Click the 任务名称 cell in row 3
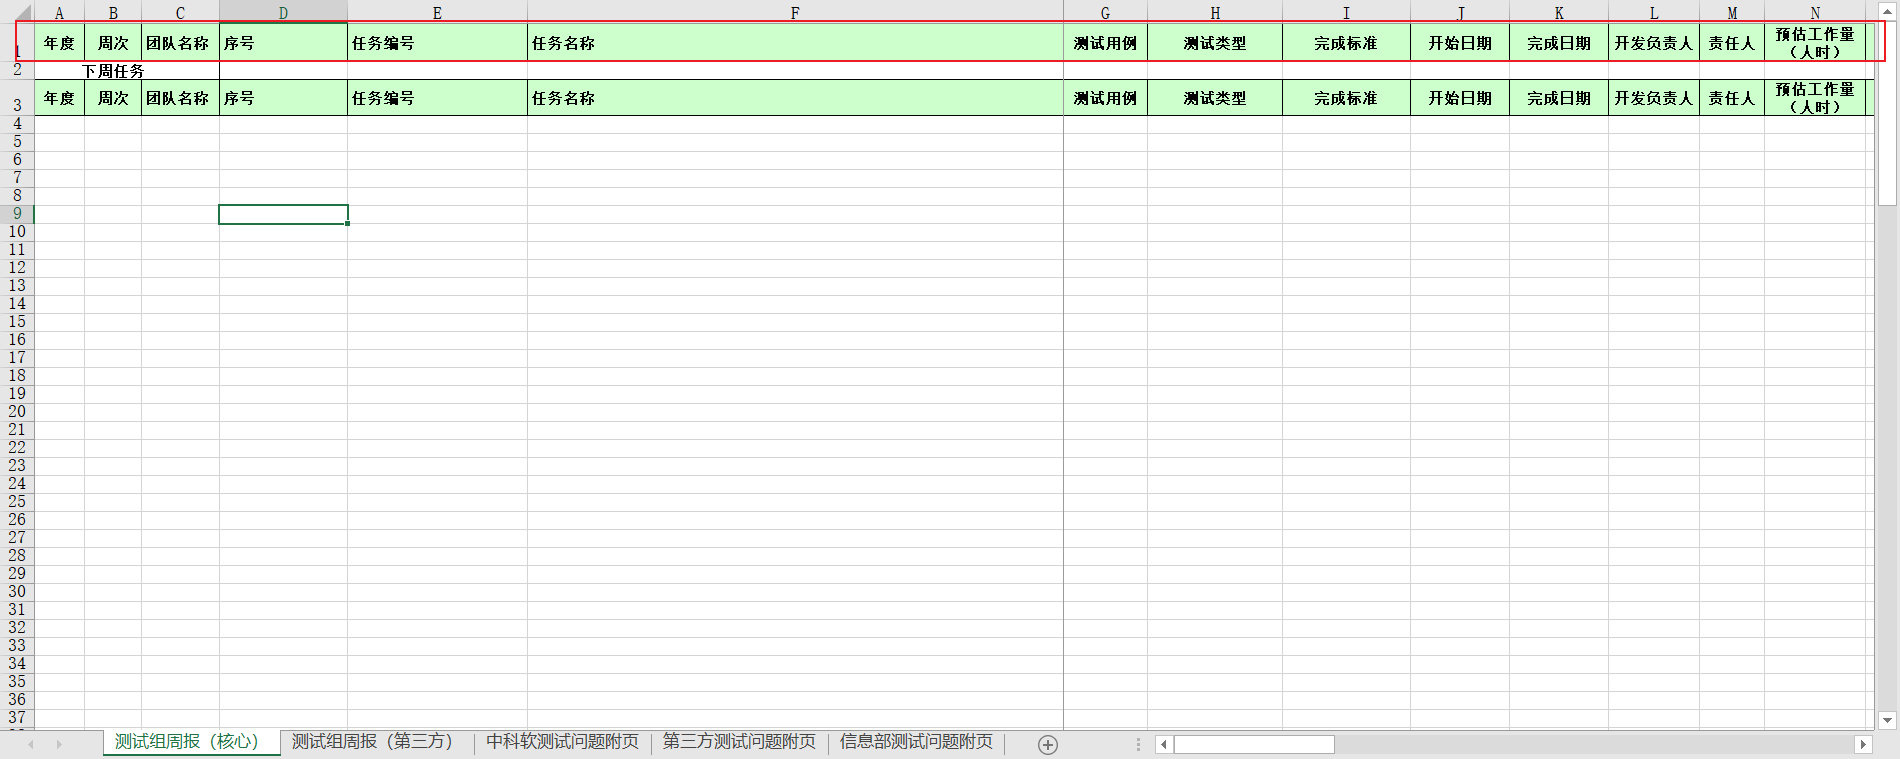The height and width of the screenshot is (759, 1900). (x=795, y=98)
